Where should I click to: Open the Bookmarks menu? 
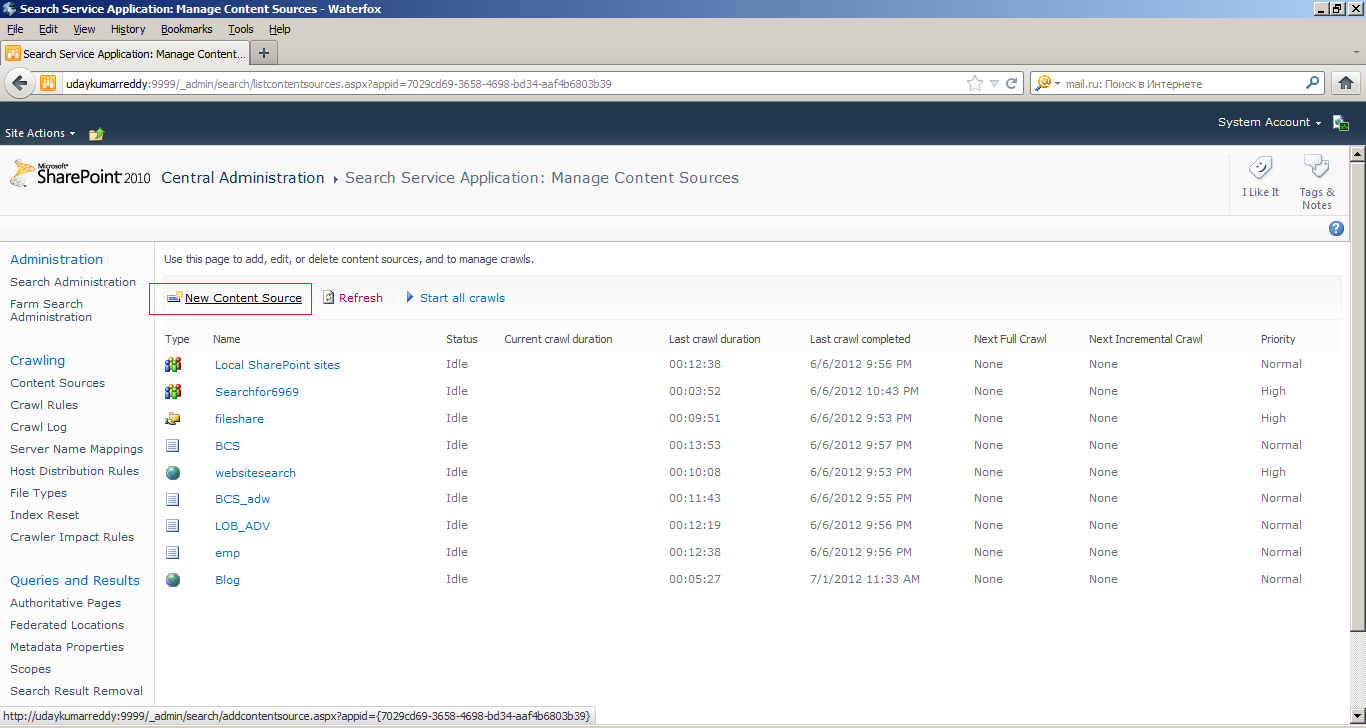187,29
